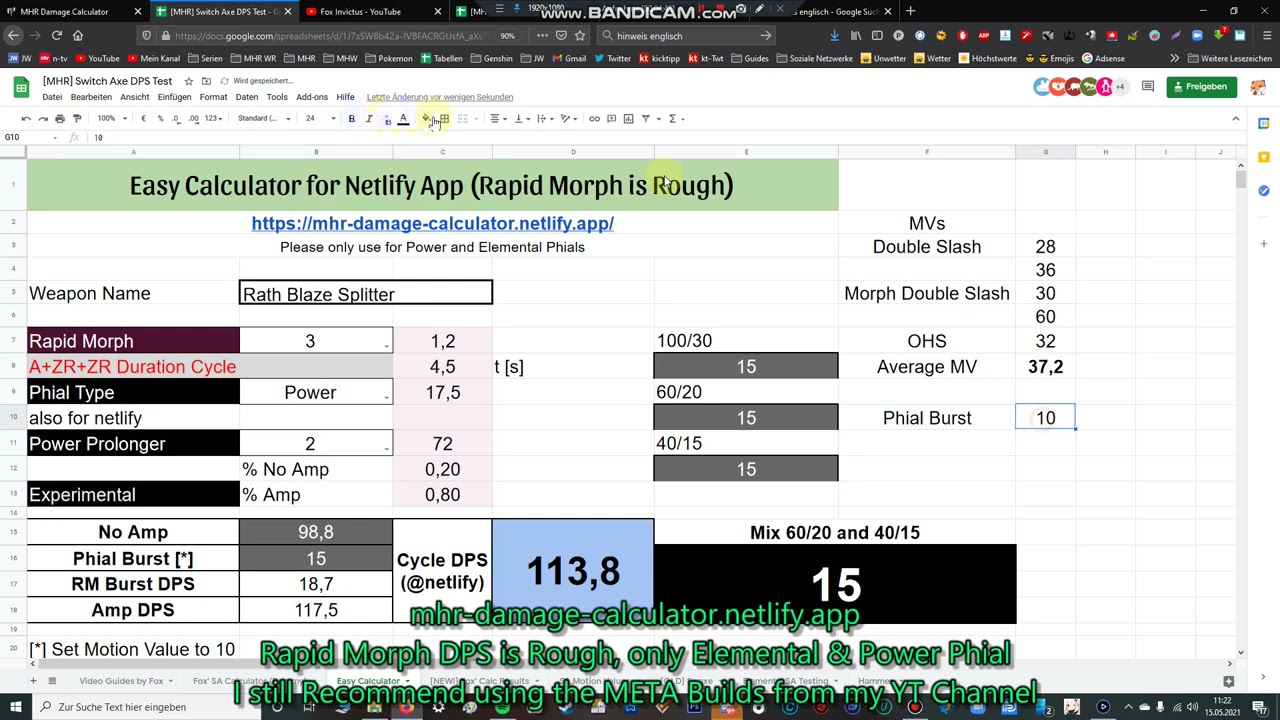The width and height of the screenshot is (1280, 720).
Task: Click the insert comment icon
Action: (611, 119)
